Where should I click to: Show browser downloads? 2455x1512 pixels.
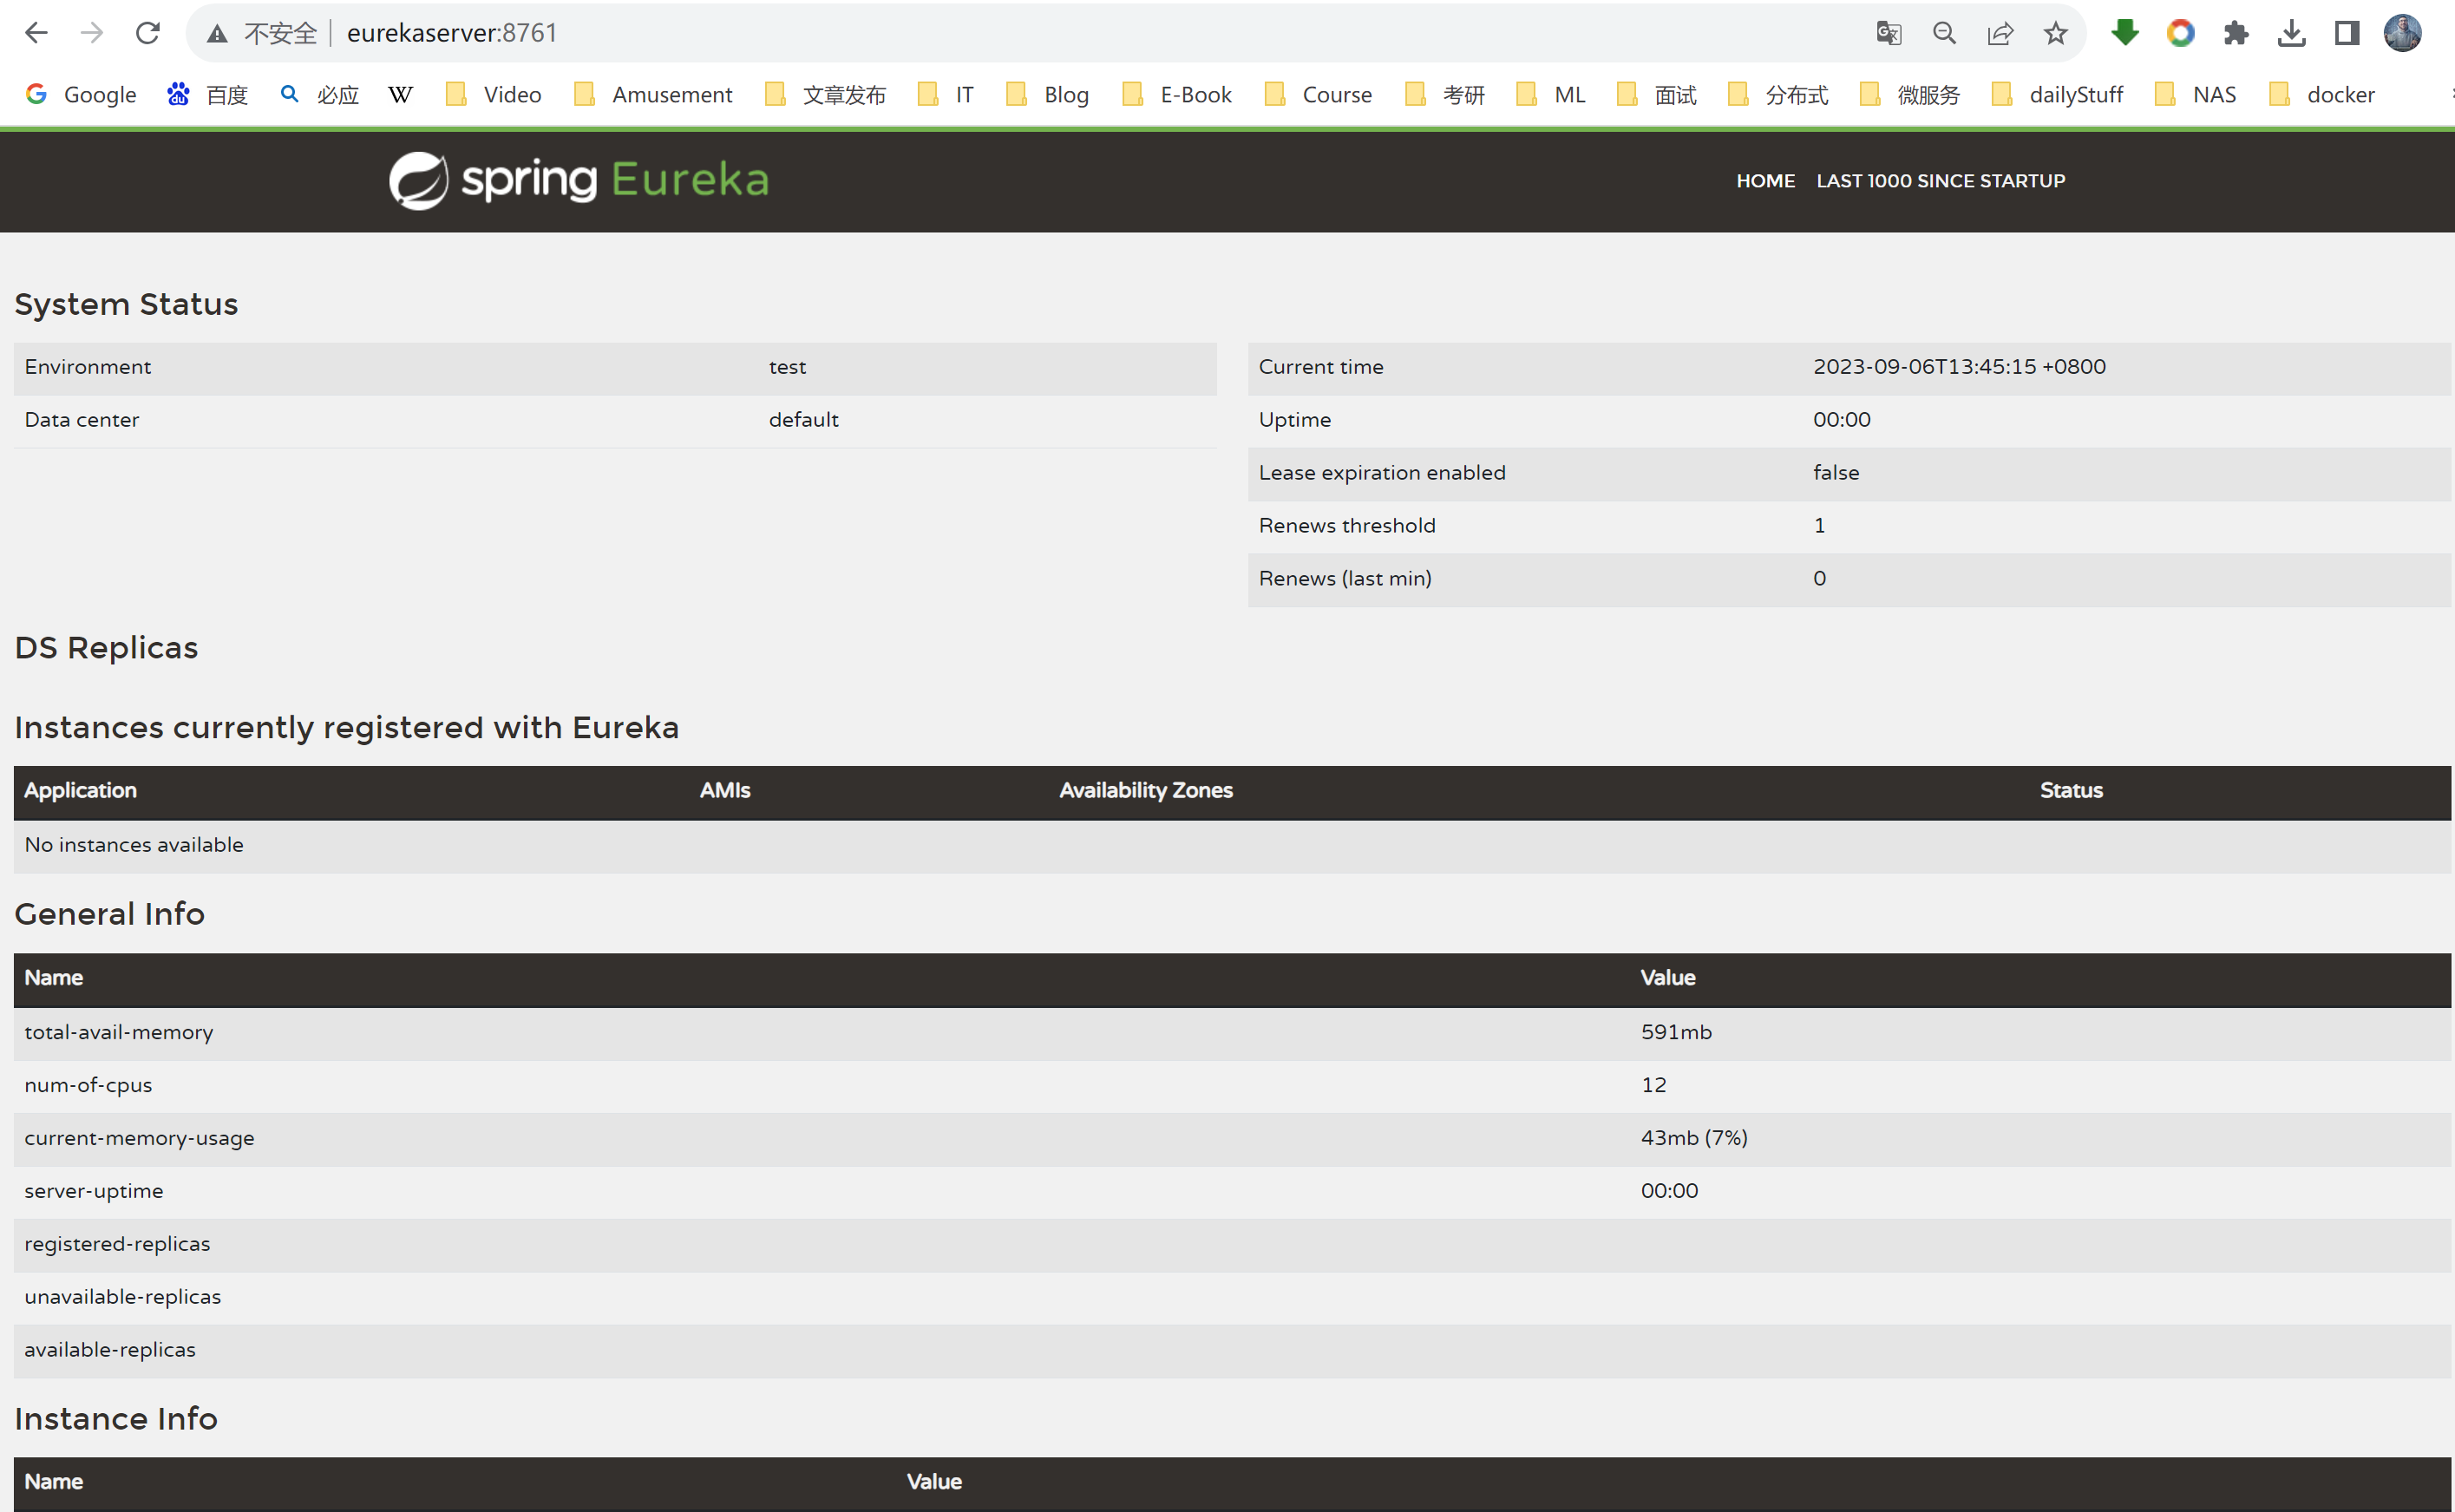(x=2292, y=33)
